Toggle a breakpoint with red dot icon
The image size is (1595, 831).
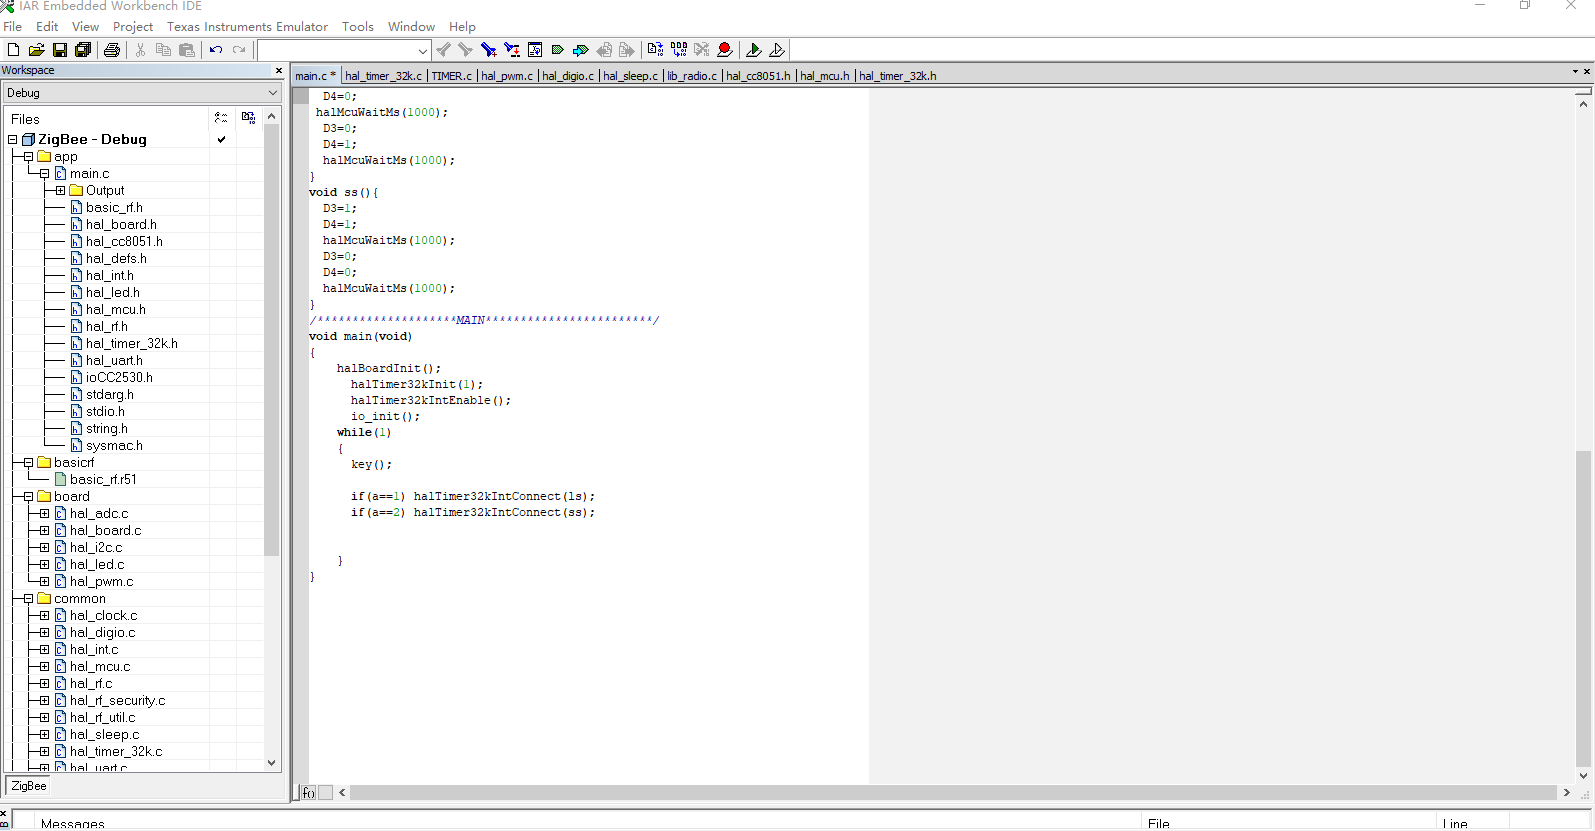point(725,50)
